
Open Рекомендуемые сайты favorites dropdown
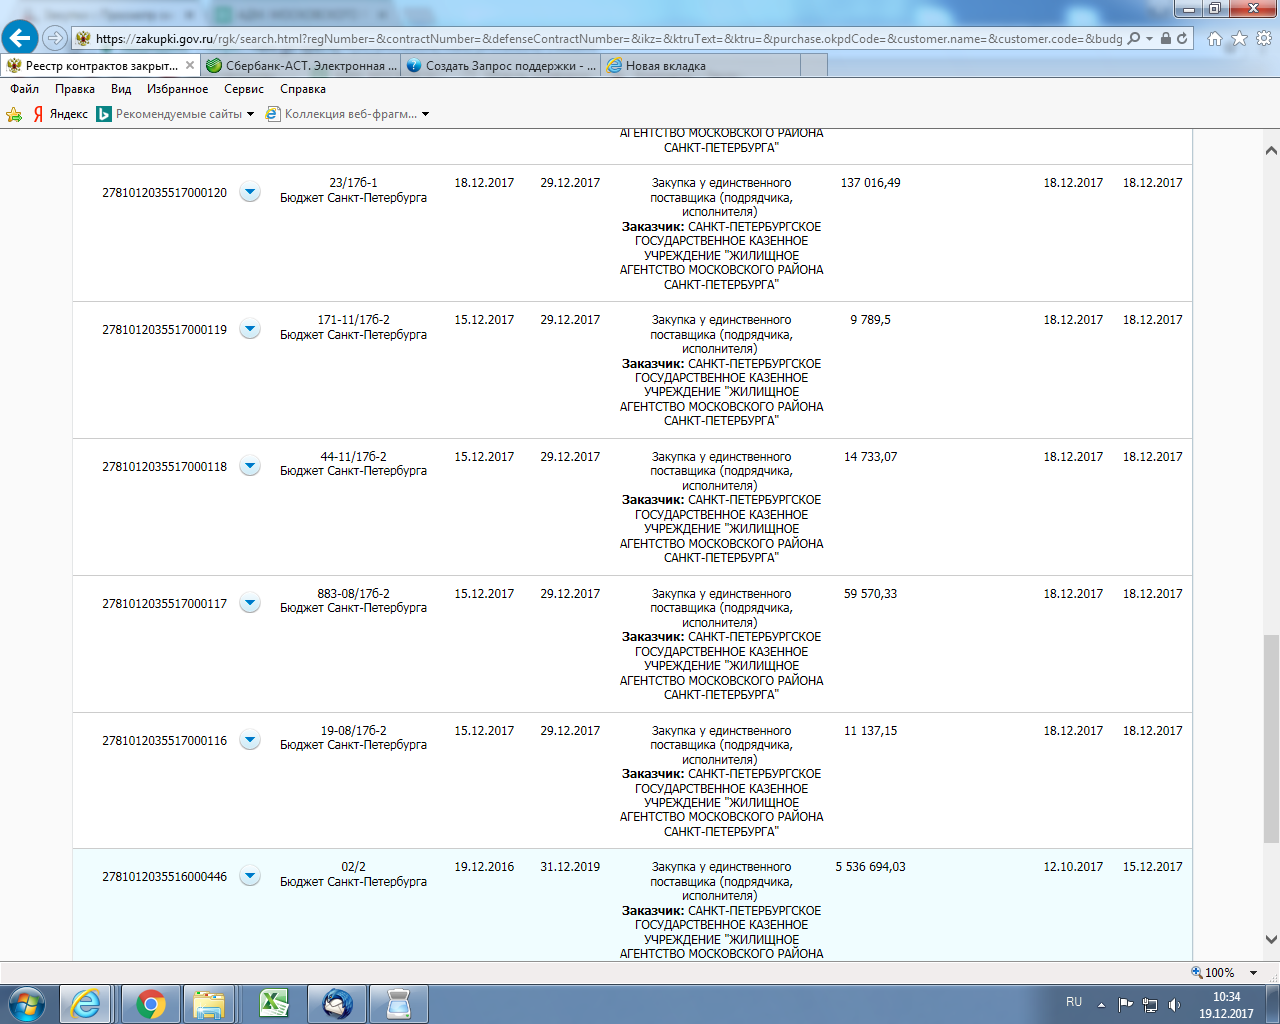[175, 114]
